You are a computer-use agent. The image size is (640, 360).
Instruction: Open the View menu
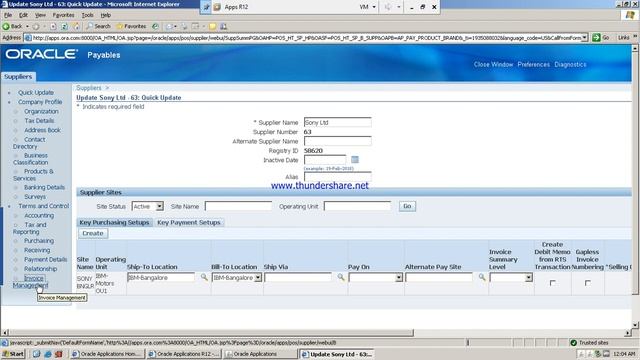tap(40, 15)
